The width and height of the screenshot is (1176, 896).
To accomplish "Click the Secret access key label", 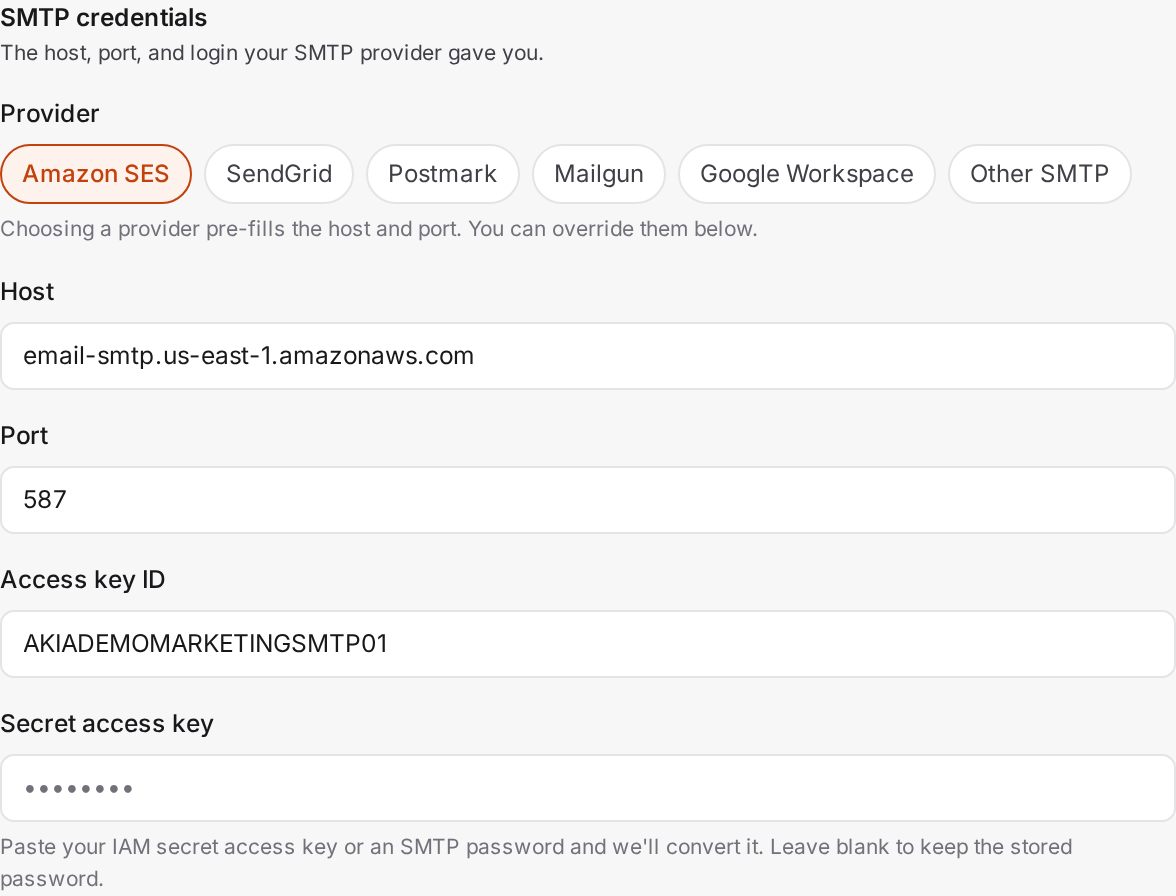I will (106, 724).
